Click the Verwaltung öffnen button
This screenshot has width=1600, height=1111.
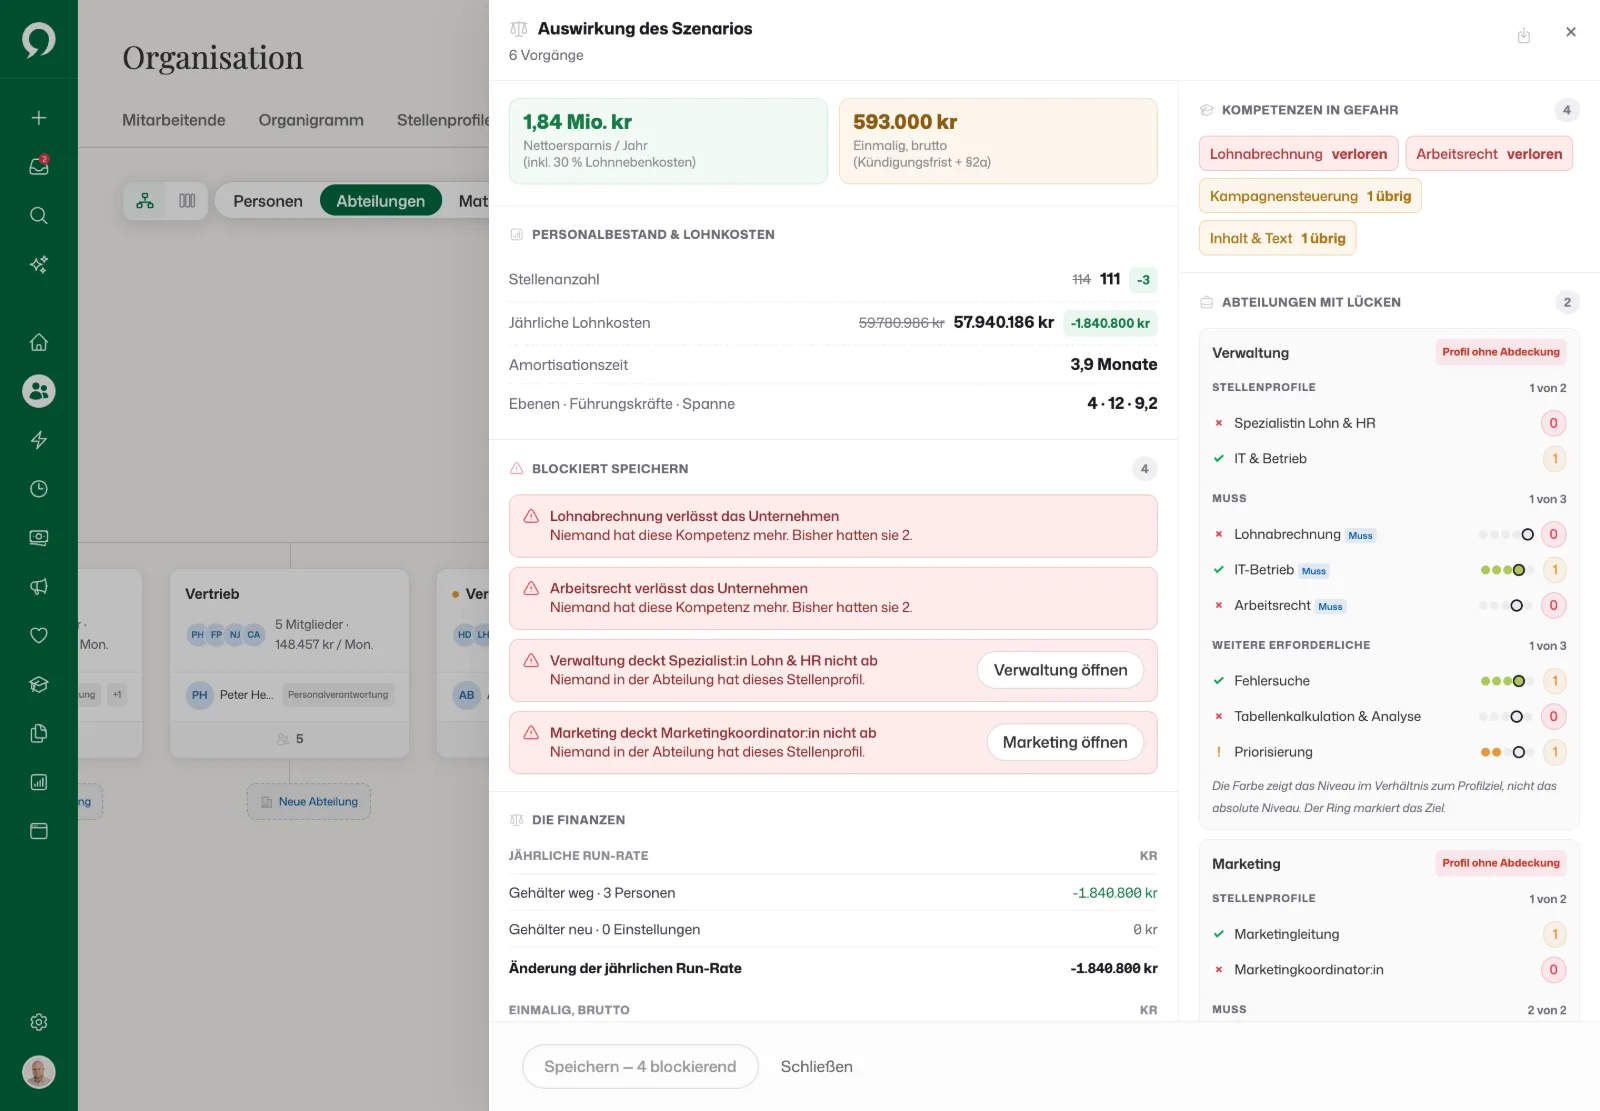(1060, 670)
